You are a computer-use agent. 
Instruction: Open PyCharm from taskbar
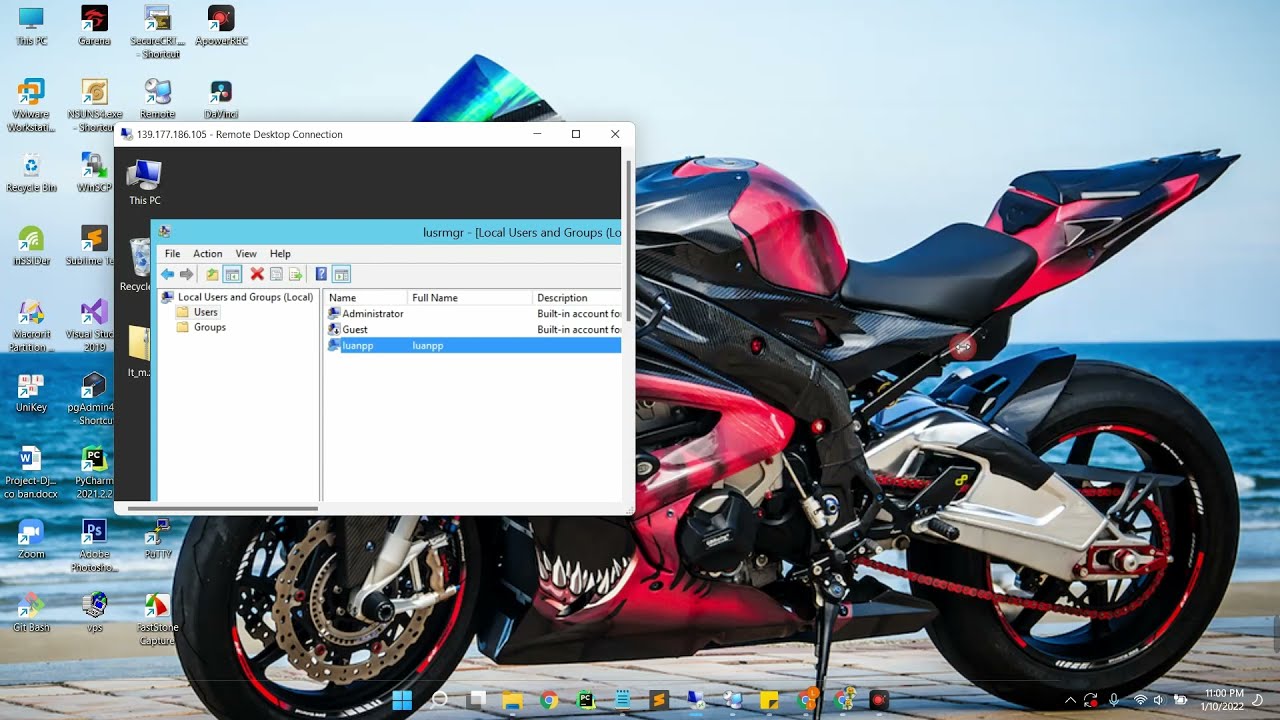(x=586, y=700)
